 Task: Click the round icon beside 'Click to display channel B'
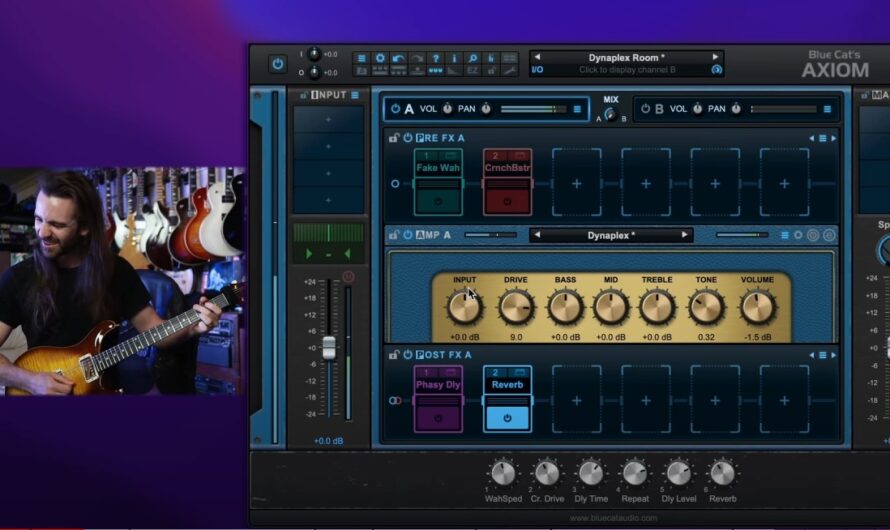tap(717, 70)
